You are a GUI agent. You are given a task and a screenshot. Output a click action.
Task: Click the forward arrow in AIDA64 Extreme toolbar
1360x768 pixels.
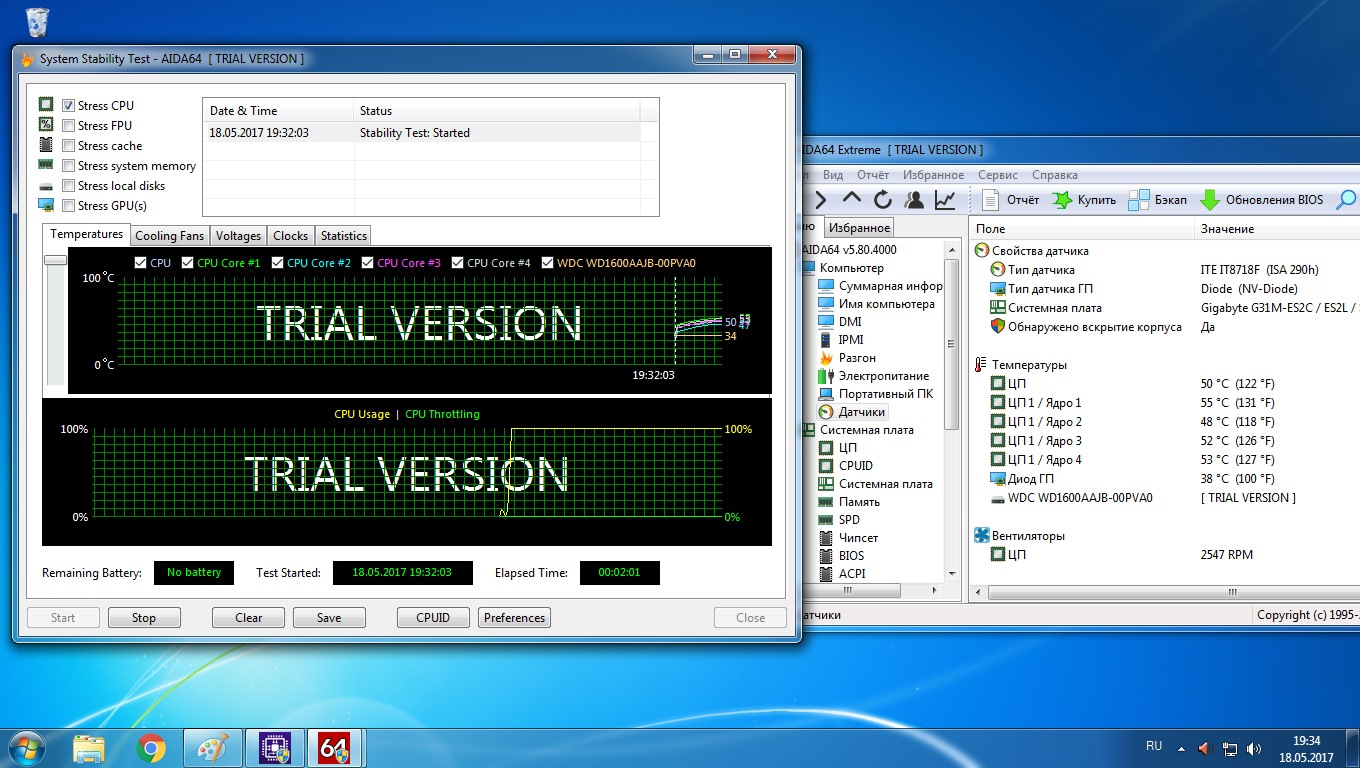(x=820, y=200)
